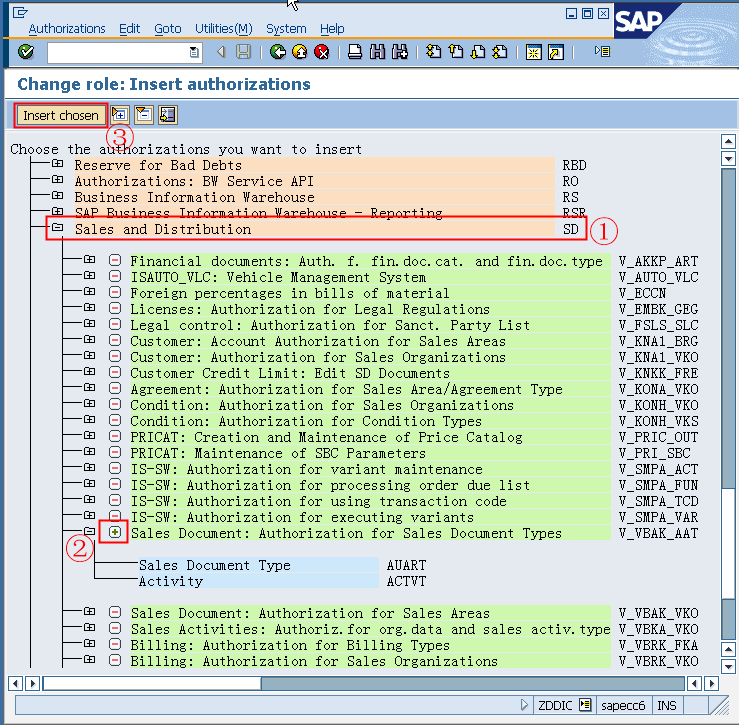
Task: Toggle selection for V_KNA1_BRG Customer Account Authorization
Action: pos(115,340)
